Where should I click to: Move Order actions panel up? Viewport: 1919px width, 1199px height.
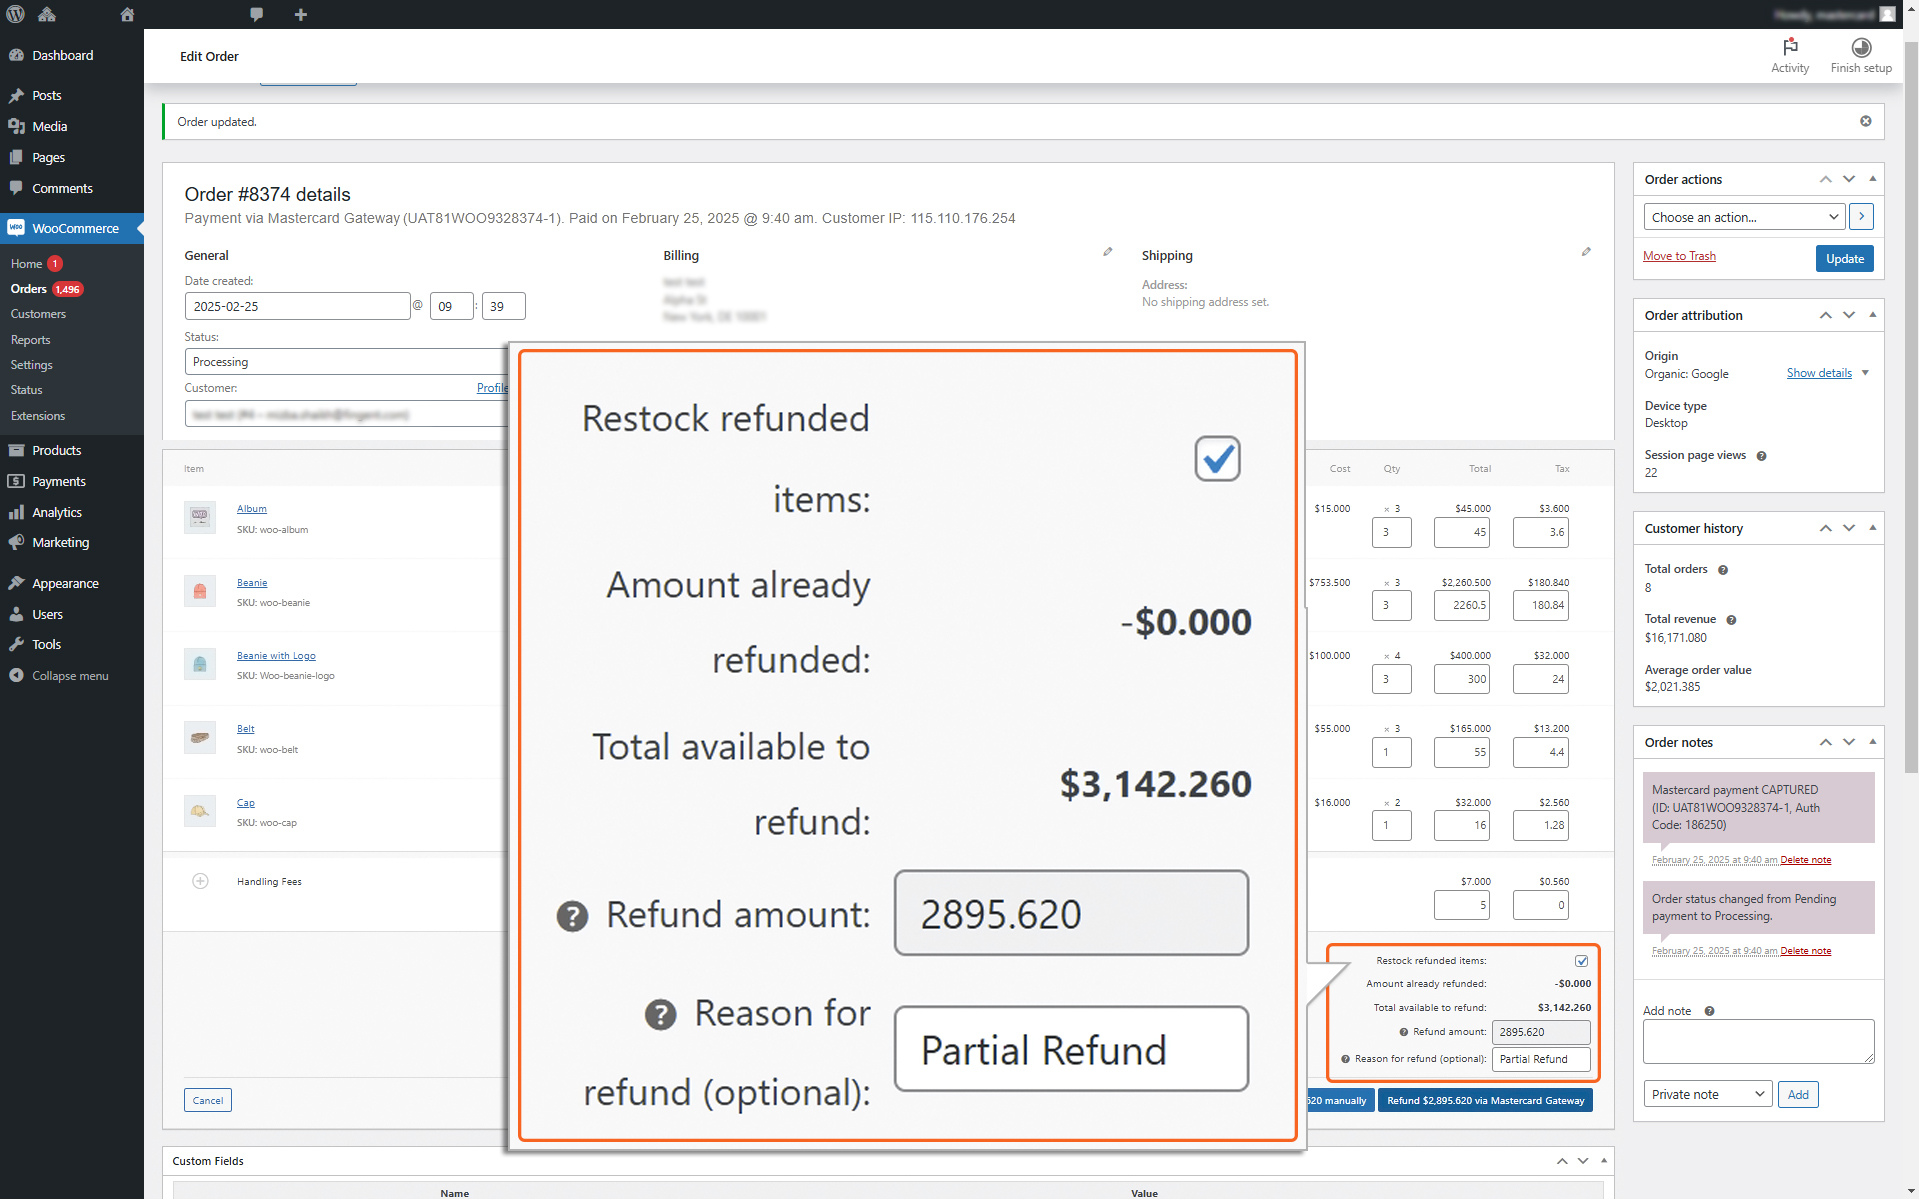1825,179
